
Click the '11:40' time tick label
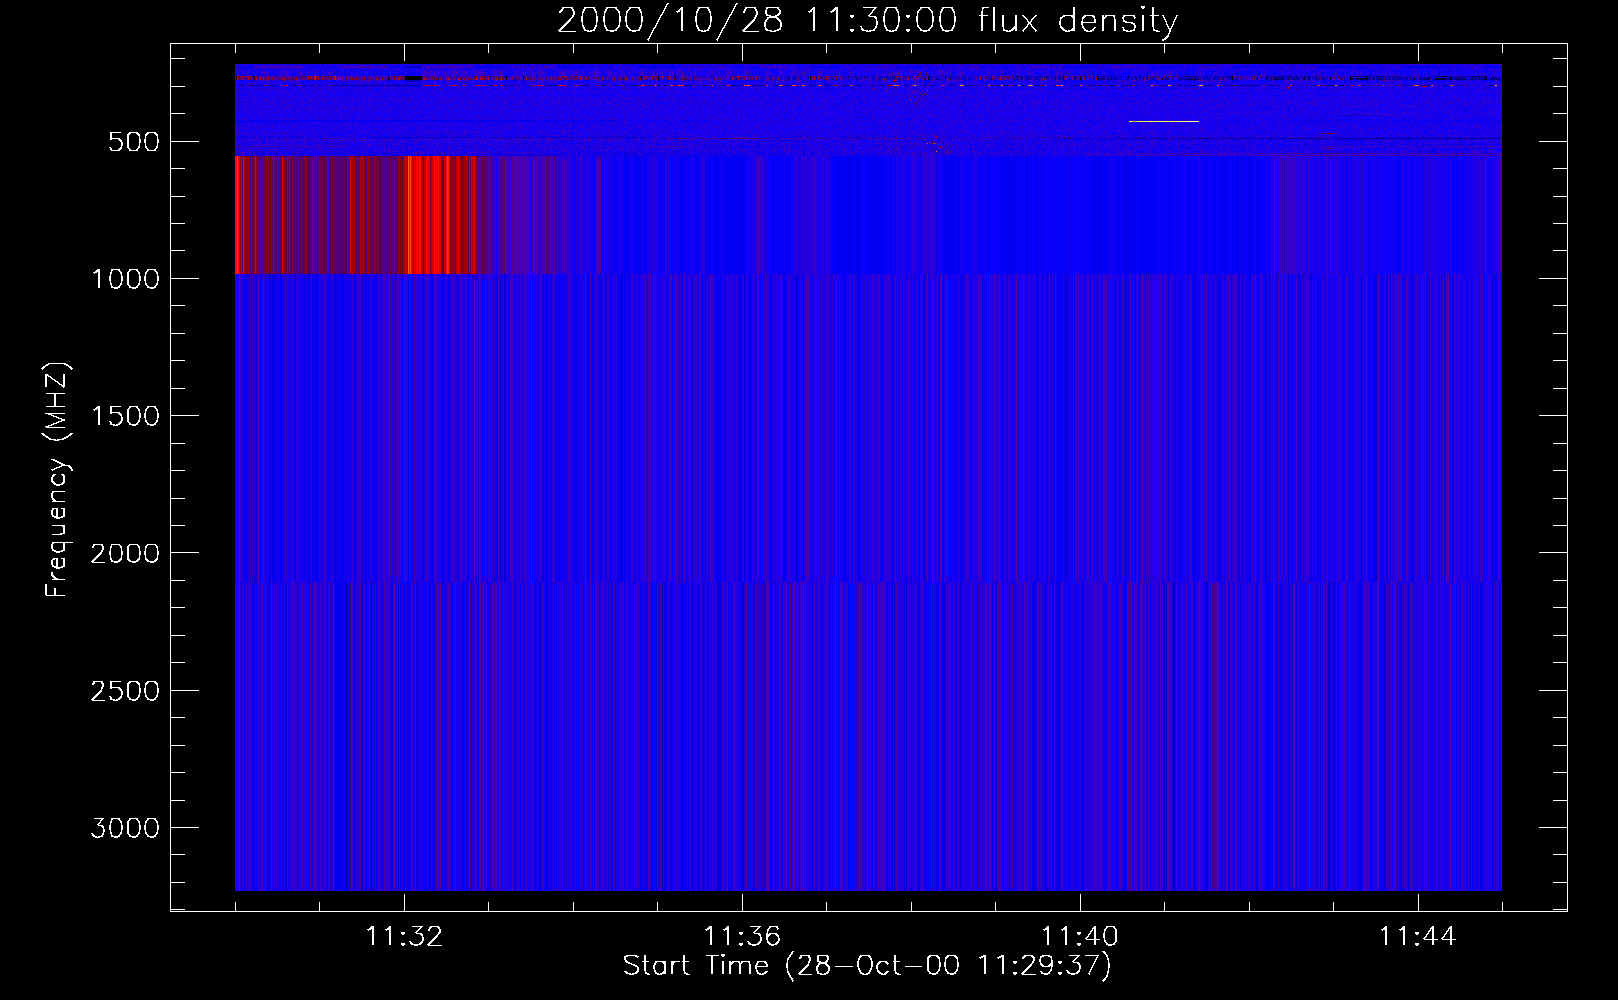[1080, 936]
